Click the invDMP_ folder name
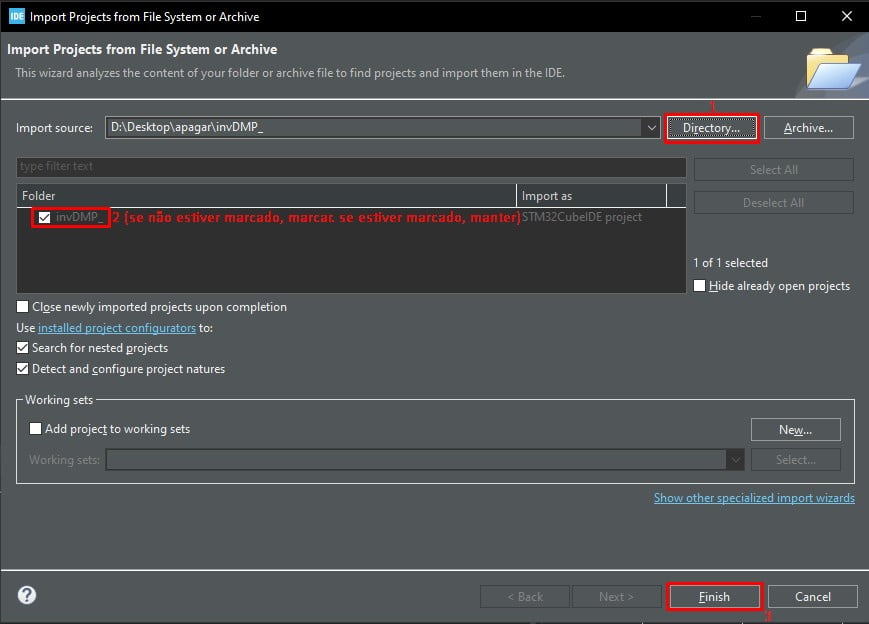Screen dimensions: 869x624 pyautogui.click(x=79, y=217)
